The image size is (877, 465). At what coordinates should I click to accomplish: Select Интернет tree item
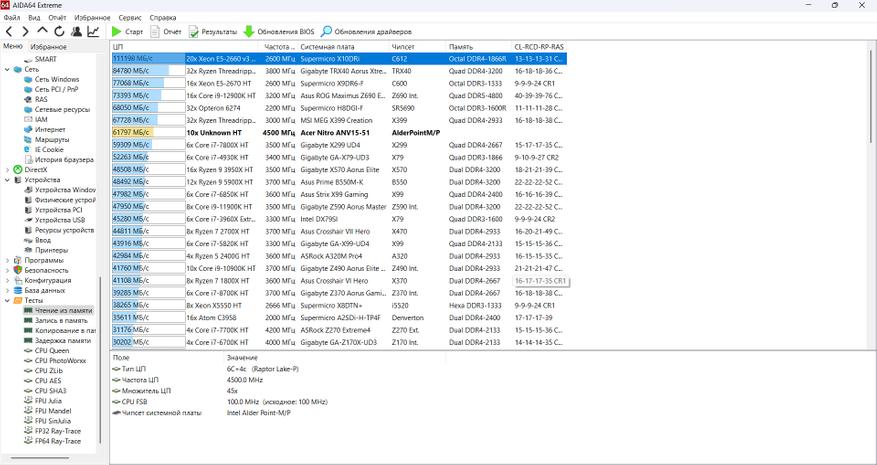click(x=50, y=130)
